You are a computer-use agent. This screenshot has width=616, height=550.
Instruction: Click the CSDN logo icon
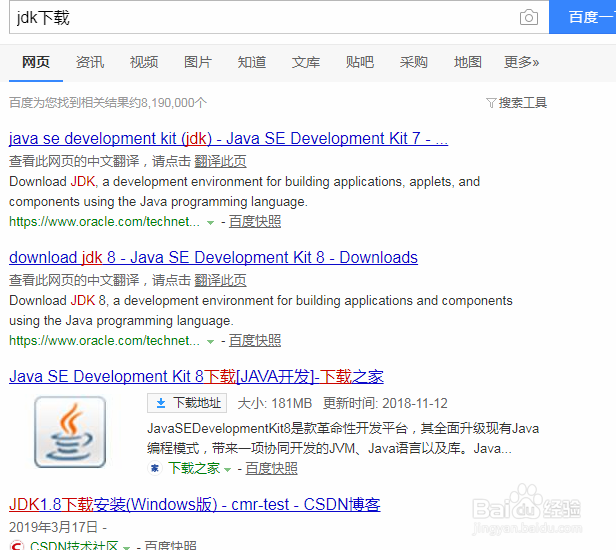(16, 546)
